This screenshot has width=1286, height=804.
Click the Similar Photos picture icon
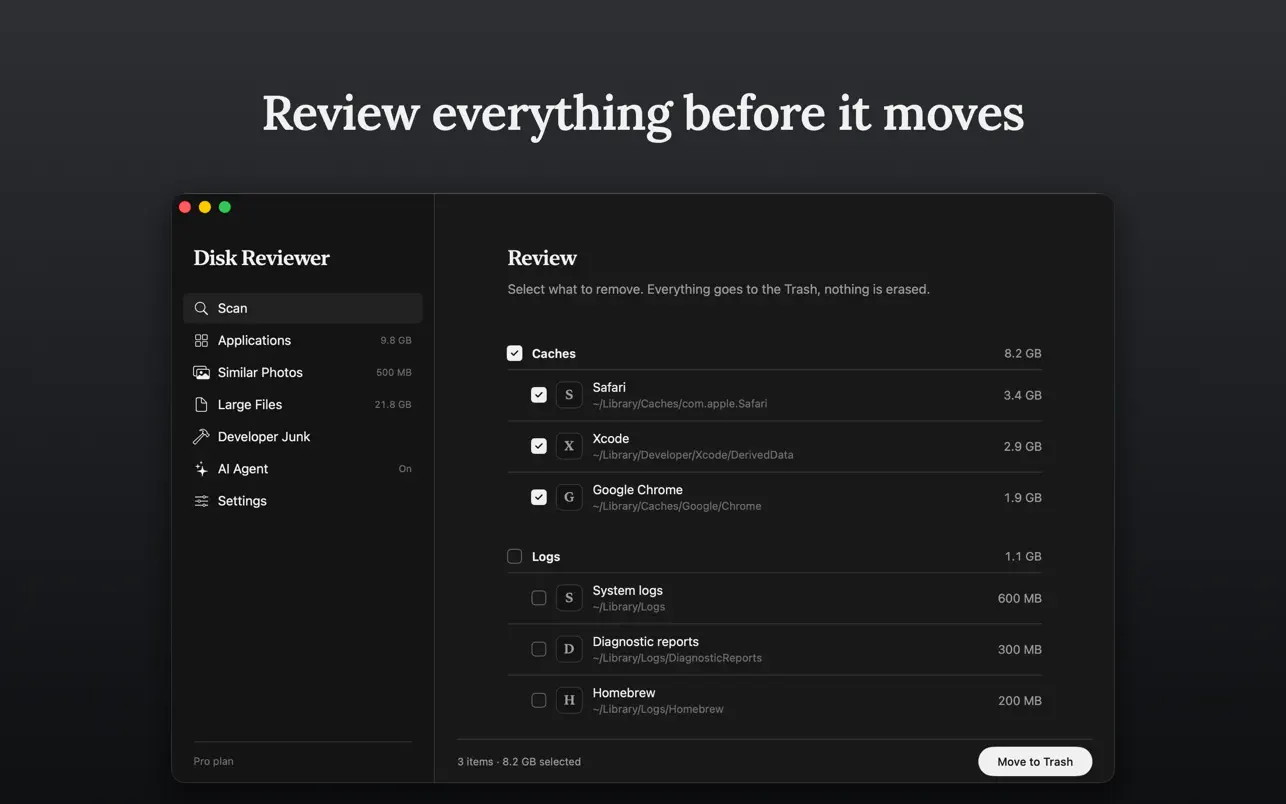click(x=201, y=372)
